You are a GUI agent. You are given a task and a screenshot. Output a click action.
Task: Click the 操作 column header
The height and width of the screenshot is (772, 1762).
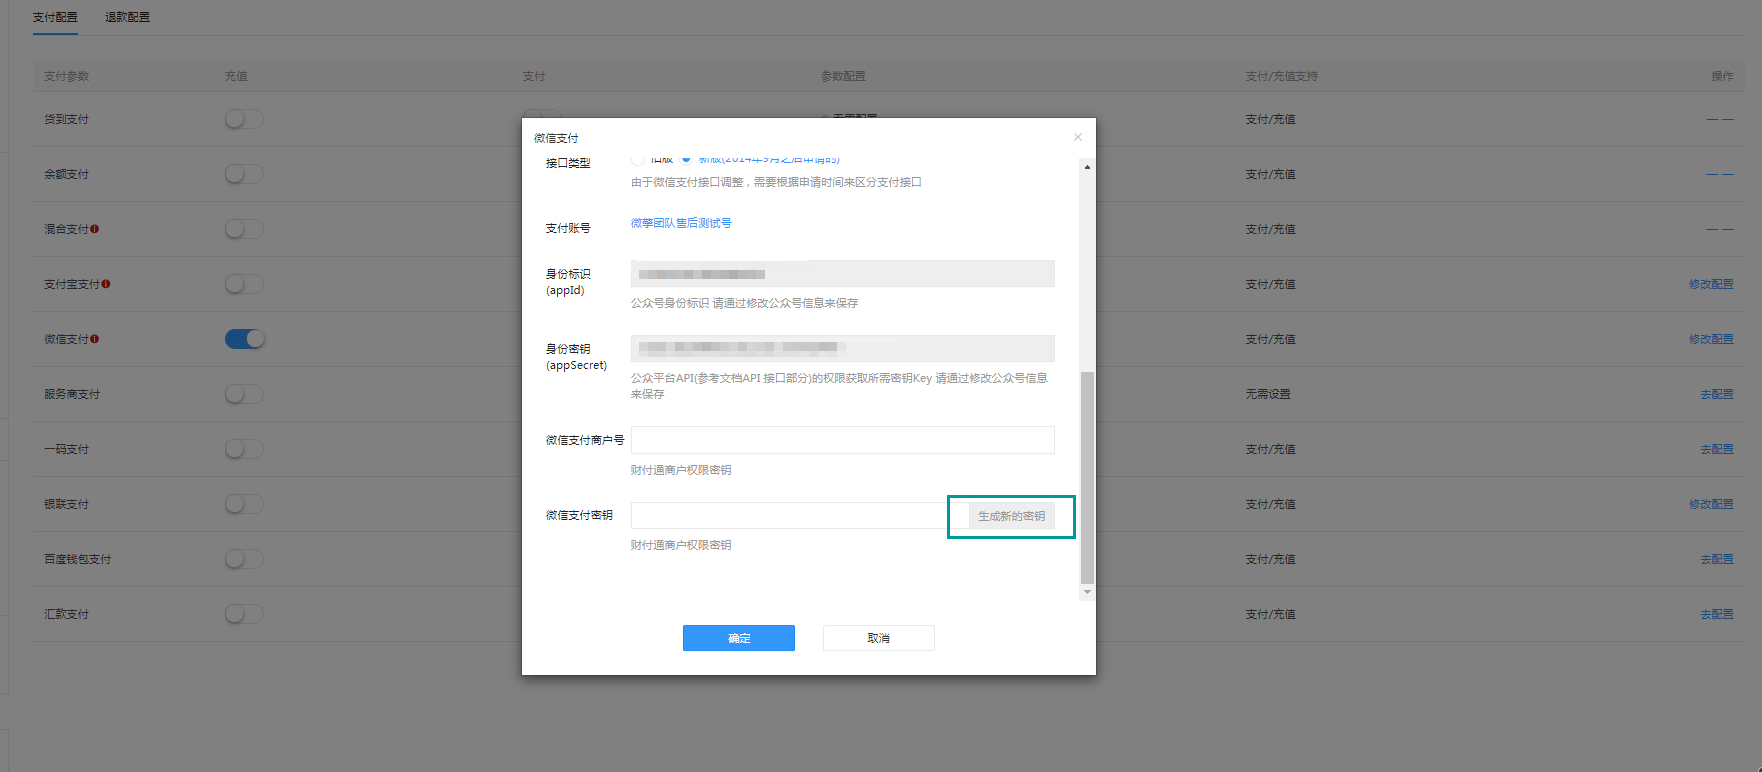coord(1722,76)
